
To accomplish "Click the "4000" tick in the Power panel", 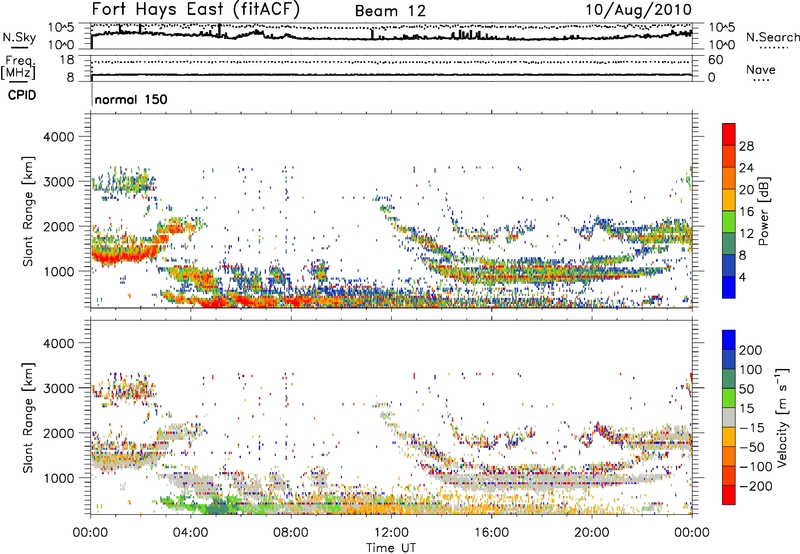I will (58, 137).
